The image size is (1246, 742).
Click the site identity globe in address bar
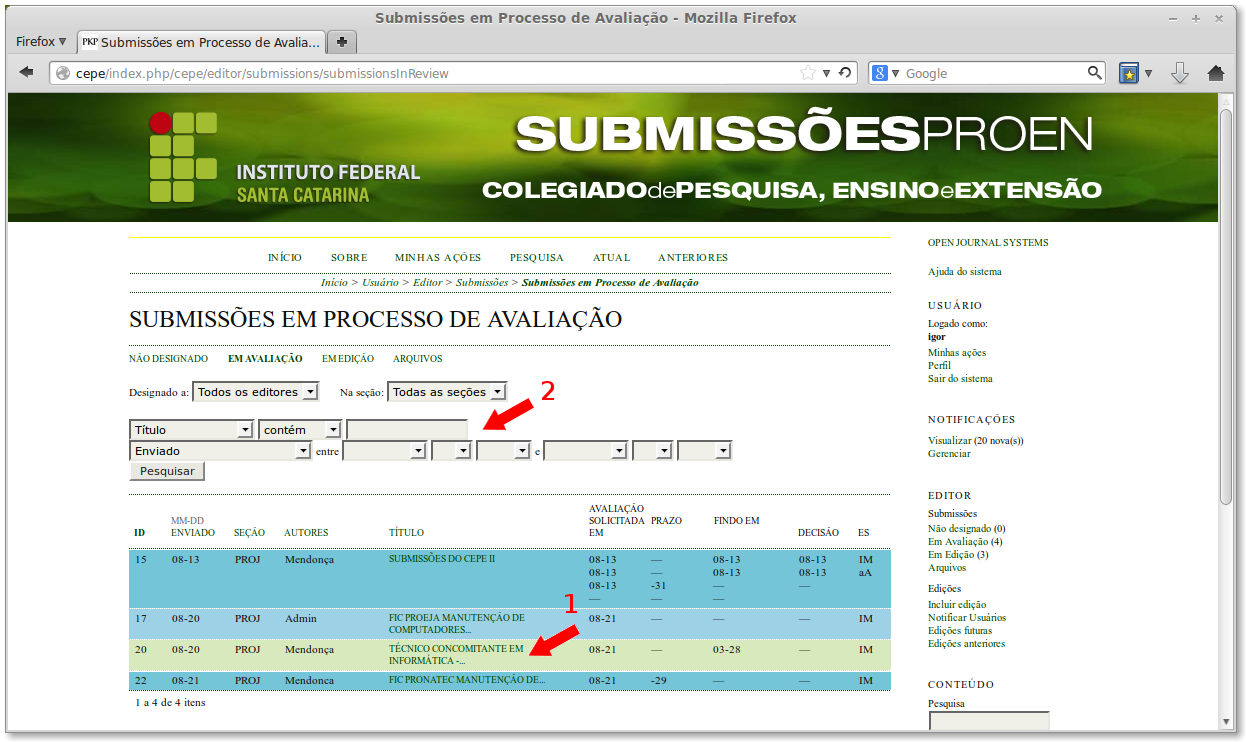pyautogui.click(x=62, y=72)
